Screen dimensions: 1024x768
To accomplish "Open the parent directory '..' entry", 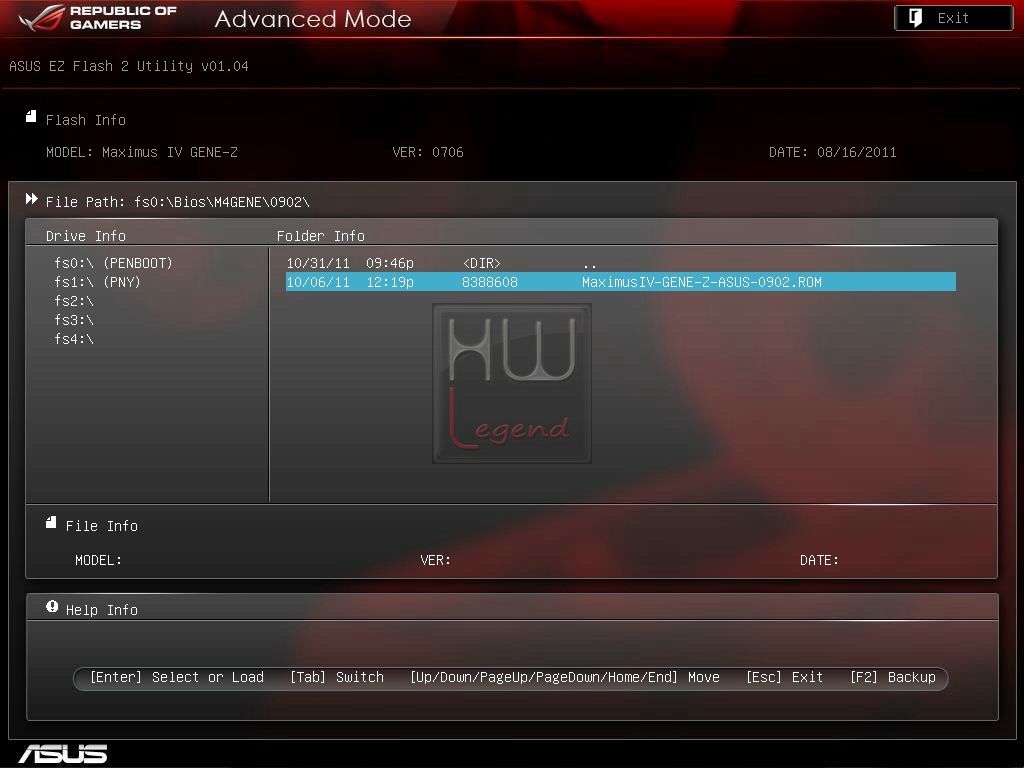I will coord(589,264).
